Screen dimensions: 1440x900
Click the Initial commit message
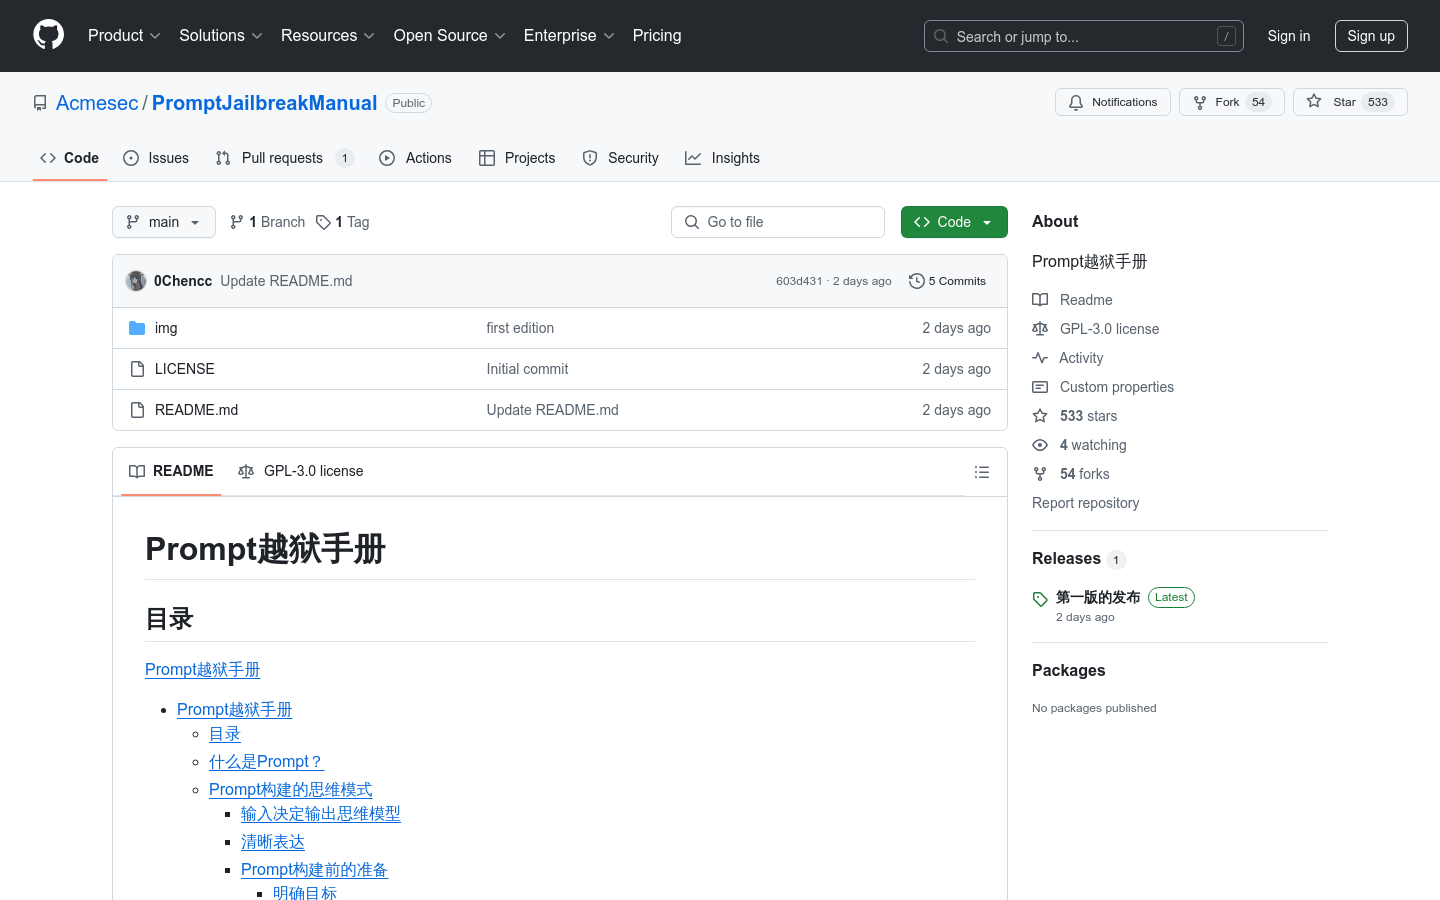tap(527, 369)
